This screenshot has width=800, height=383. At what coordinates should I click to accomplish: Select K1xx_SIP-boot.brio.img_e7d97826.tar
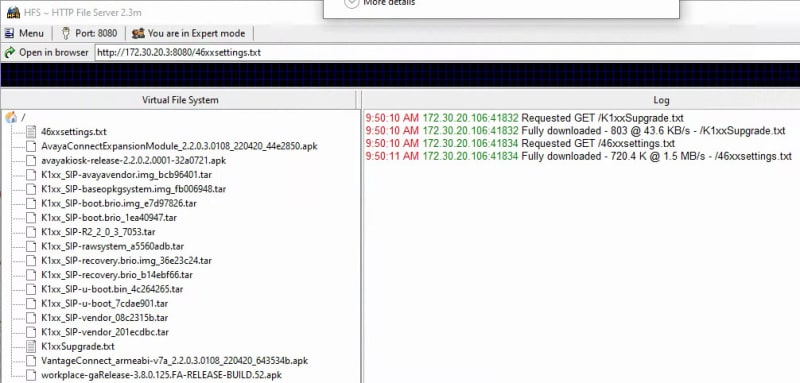click(119, 203)
